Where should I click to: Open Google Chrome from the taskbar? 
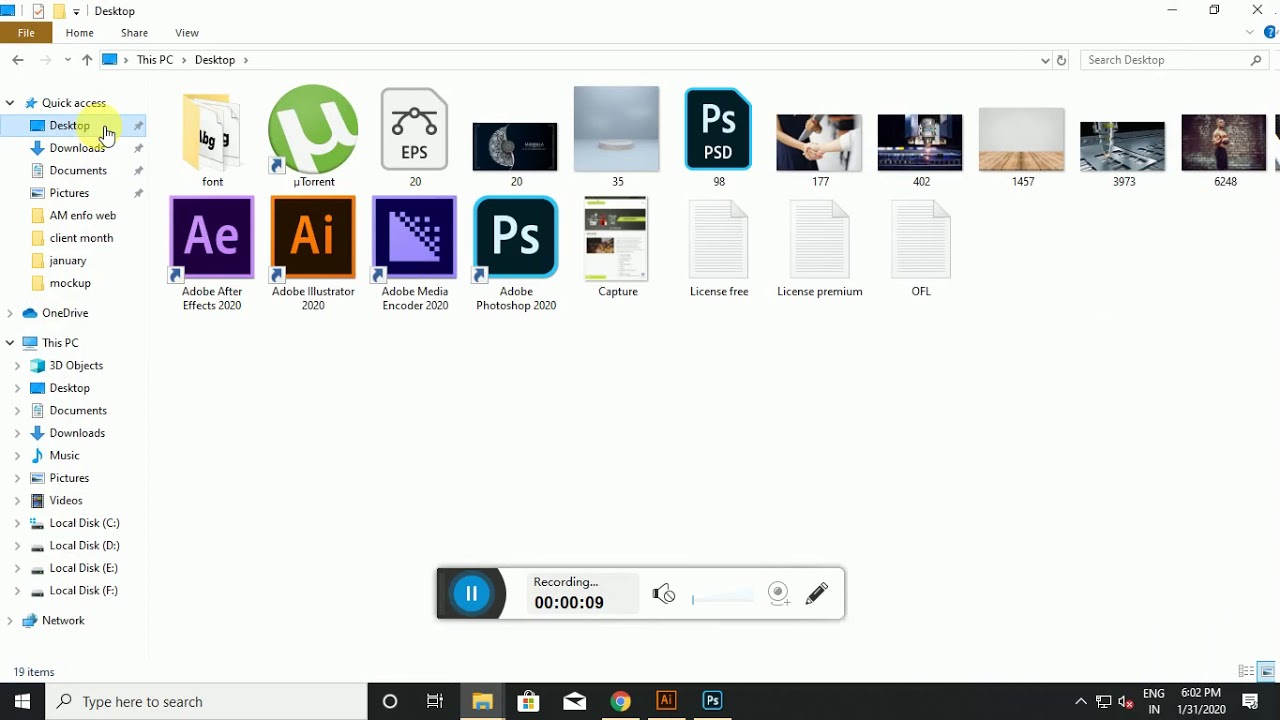click(x=620, y=701)
